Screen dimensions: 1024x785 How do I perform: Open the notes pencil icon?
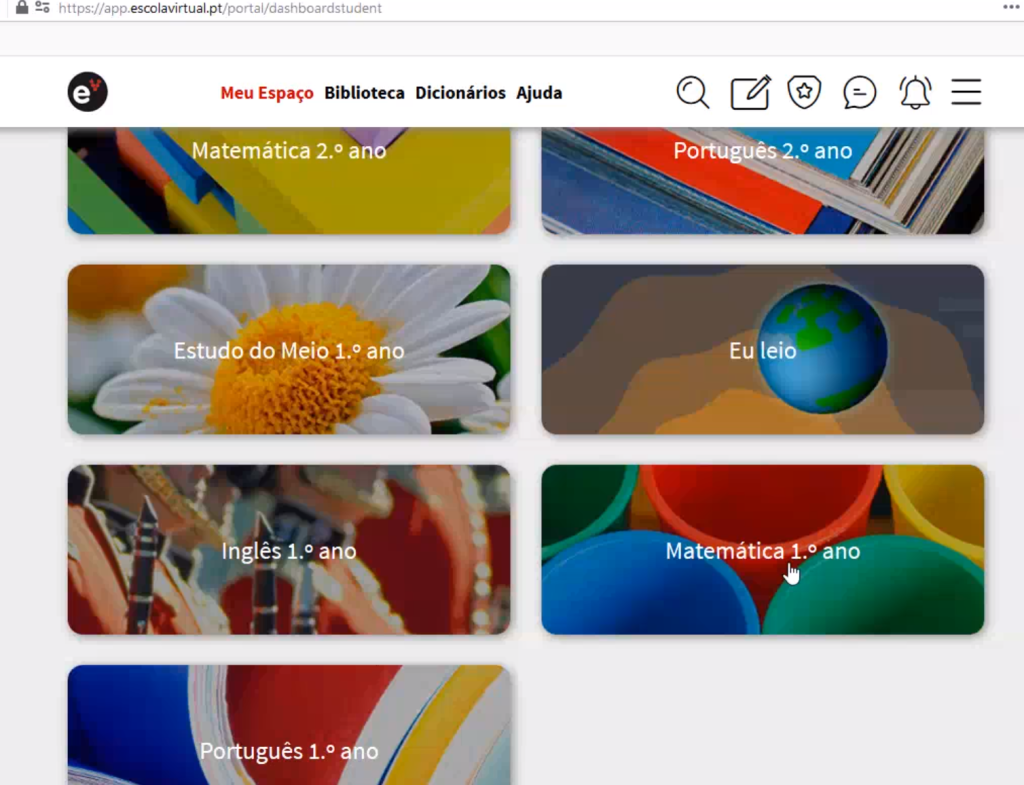[x=750, y=92]
